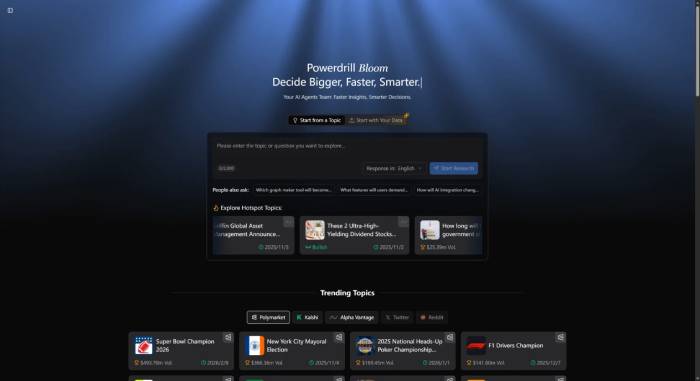Choose suggestion 'Which graph maker tool will become...'
Image resolution: width=700 pixels, height=381 pixels.
coord(293,190)
